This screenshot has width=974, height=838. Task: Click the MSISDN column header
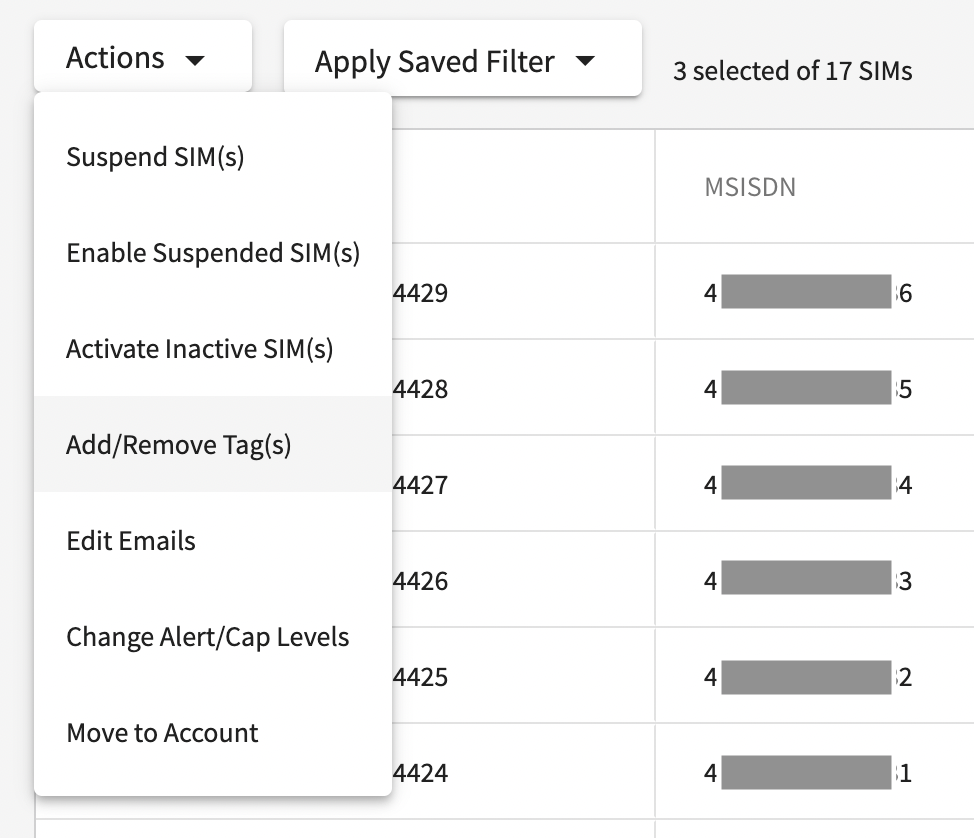pos(750,187)
